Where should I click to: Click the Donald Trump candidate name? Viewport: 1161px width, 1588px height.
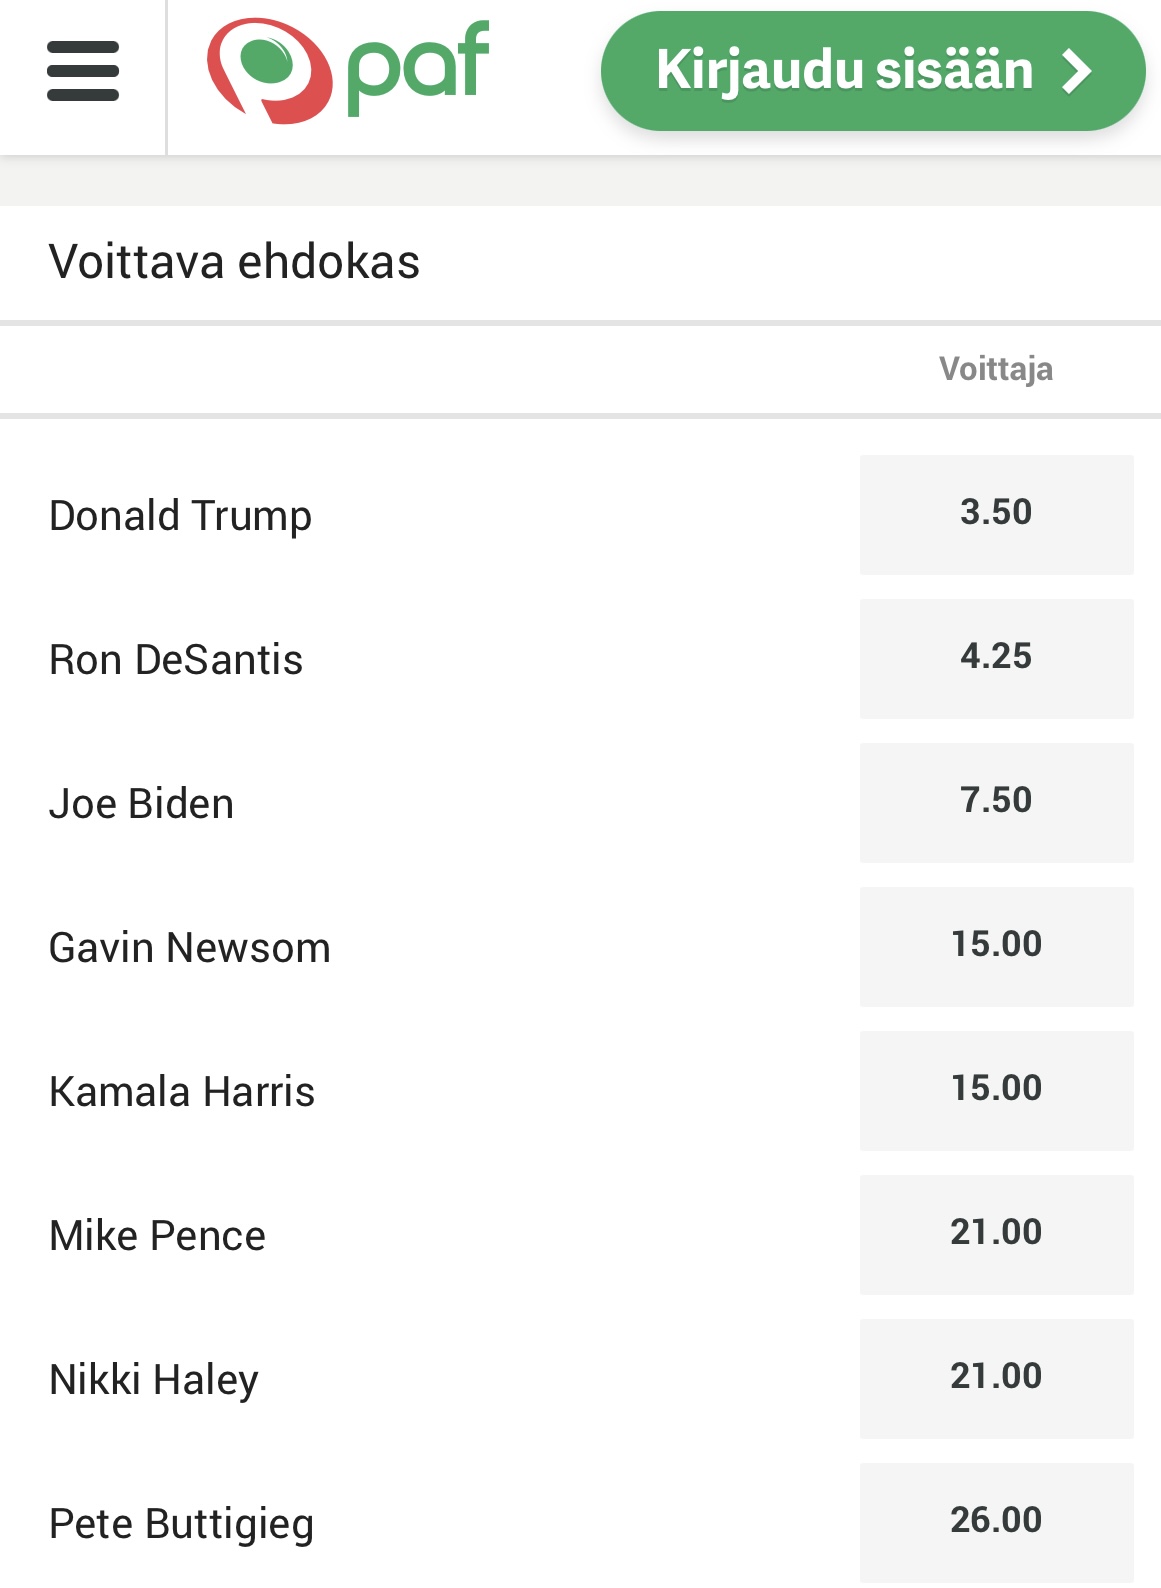[x=180, y=516]
